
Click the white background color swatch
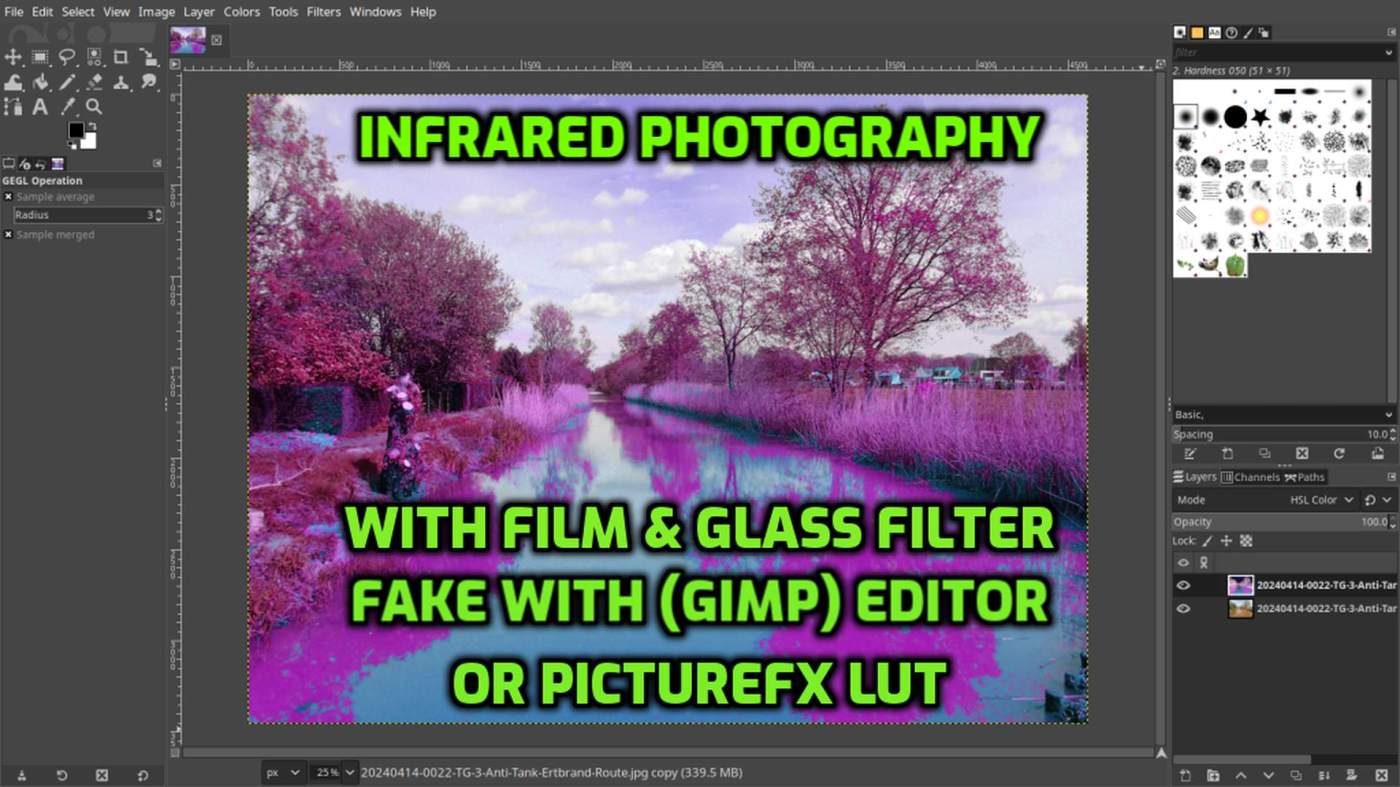click(90, 143)
